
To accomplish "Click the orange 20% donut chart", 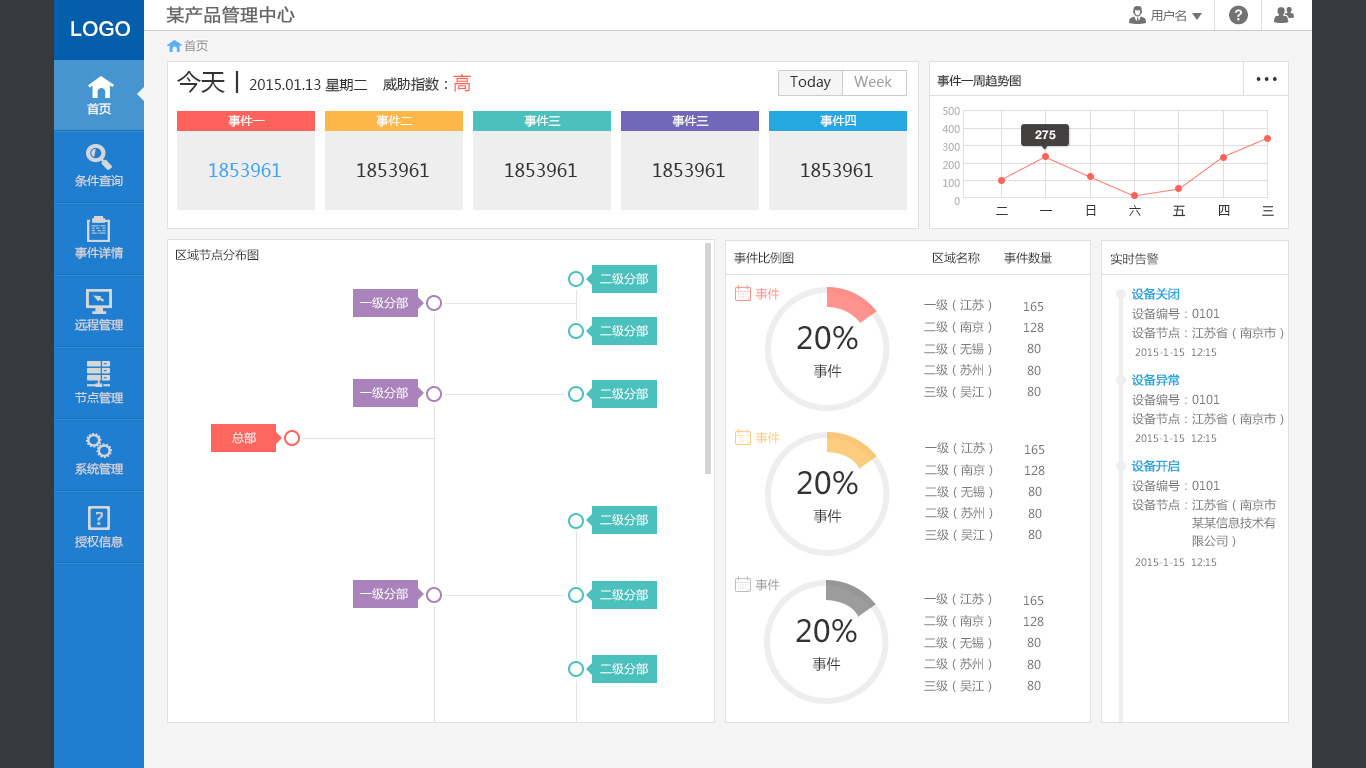I will pyautogui.click(x=827, y=494).
